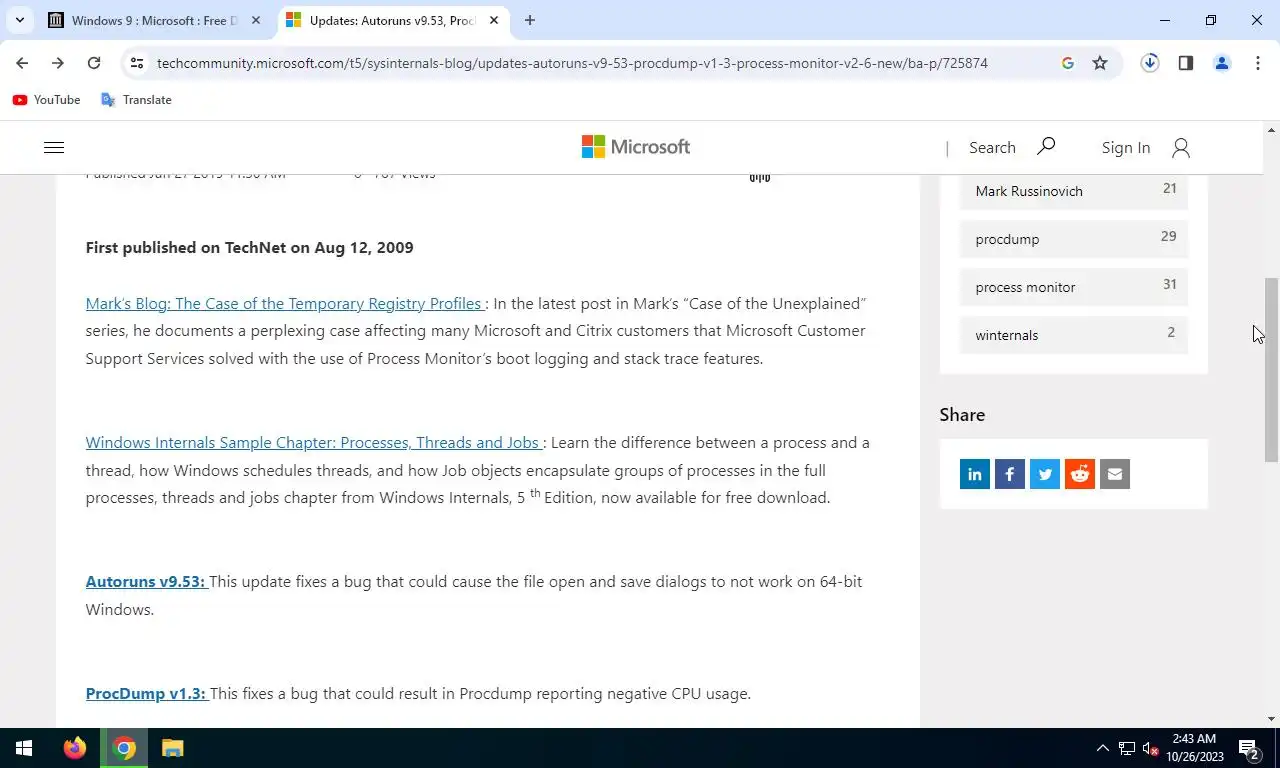This screenshot has width=1280, height=768.
Task: Select the procdump tag
Action: 1074,239
